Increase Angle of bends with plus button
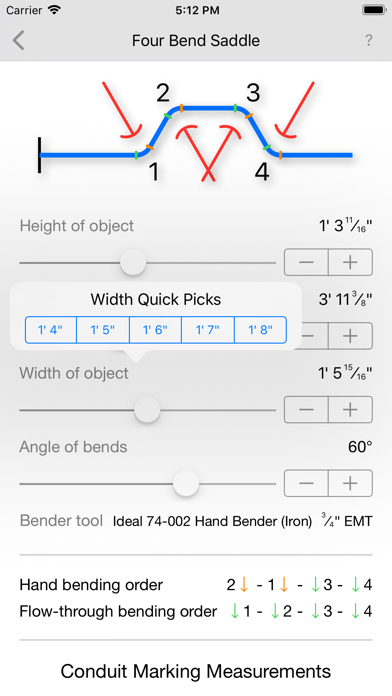The width and height of the screenshot is (392, 696). tap(350, 483)
